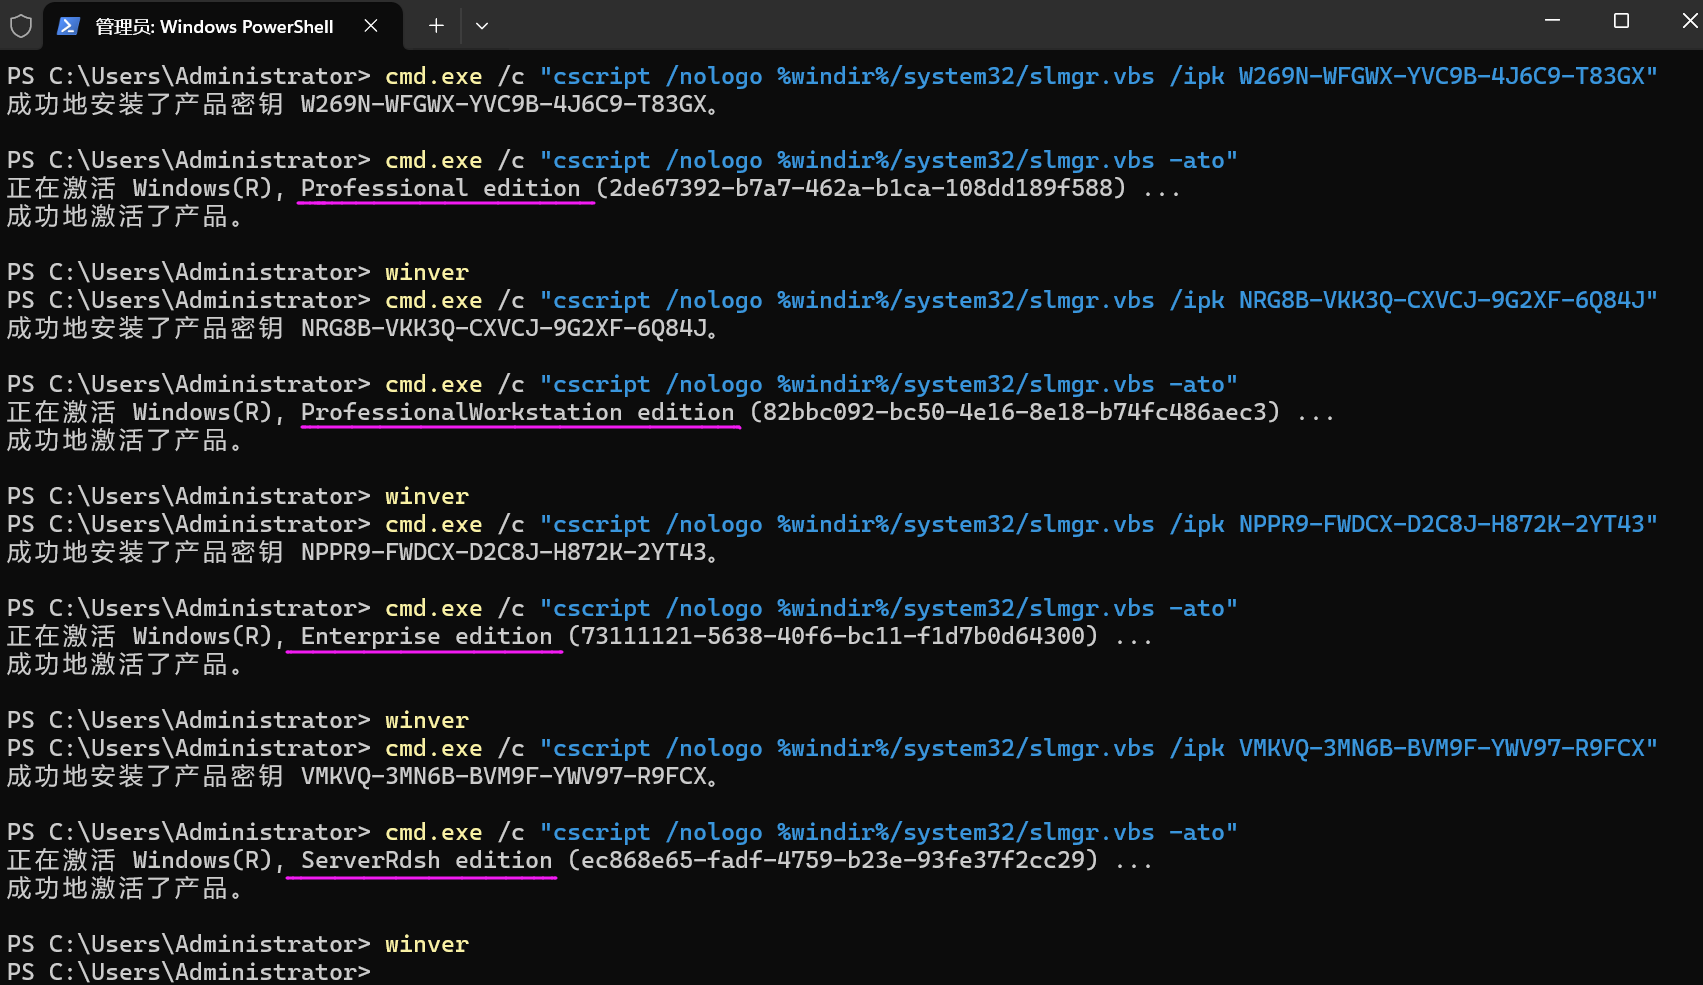Click activation ID 2de67392-b7a7-462a-b1ca-108dd189f588

(x=860, y=188)
